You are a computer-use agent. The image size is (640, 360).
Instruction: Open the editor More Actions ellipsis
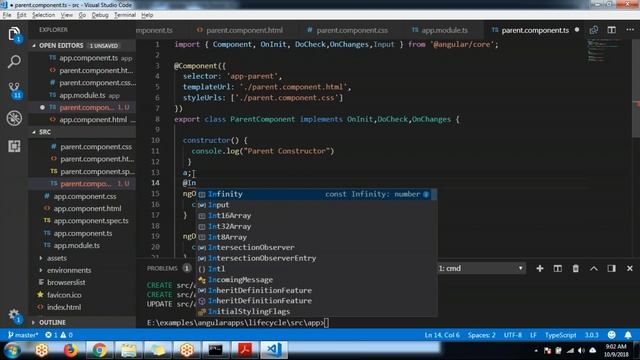[x=630, y=30]
